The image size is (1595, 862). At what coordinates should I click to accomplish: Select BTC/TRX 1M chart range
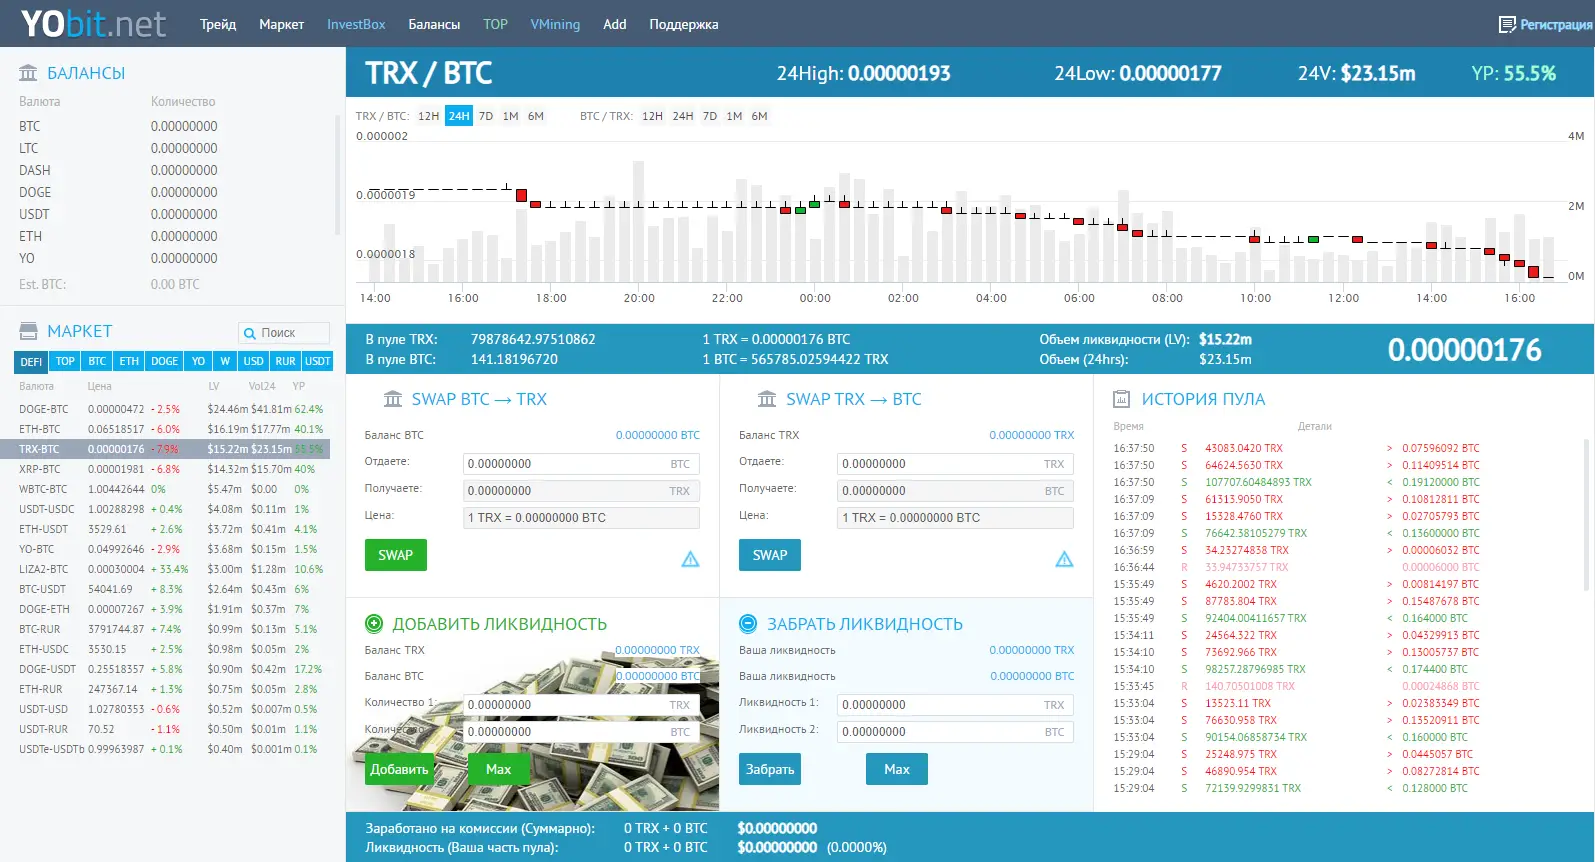click(x=734, y=116)
